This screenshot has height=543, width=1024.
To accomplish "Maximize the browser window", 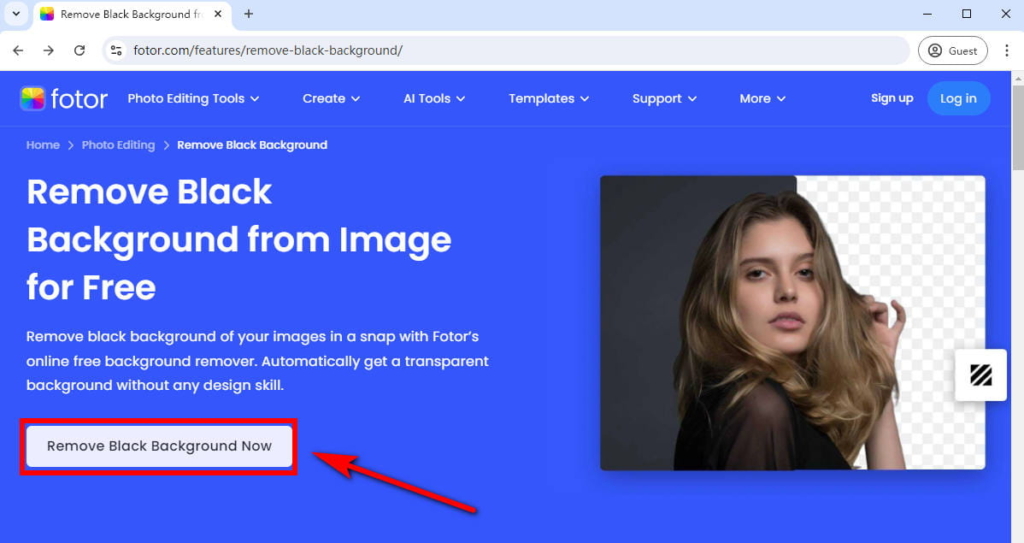I will tap(967, 14).
